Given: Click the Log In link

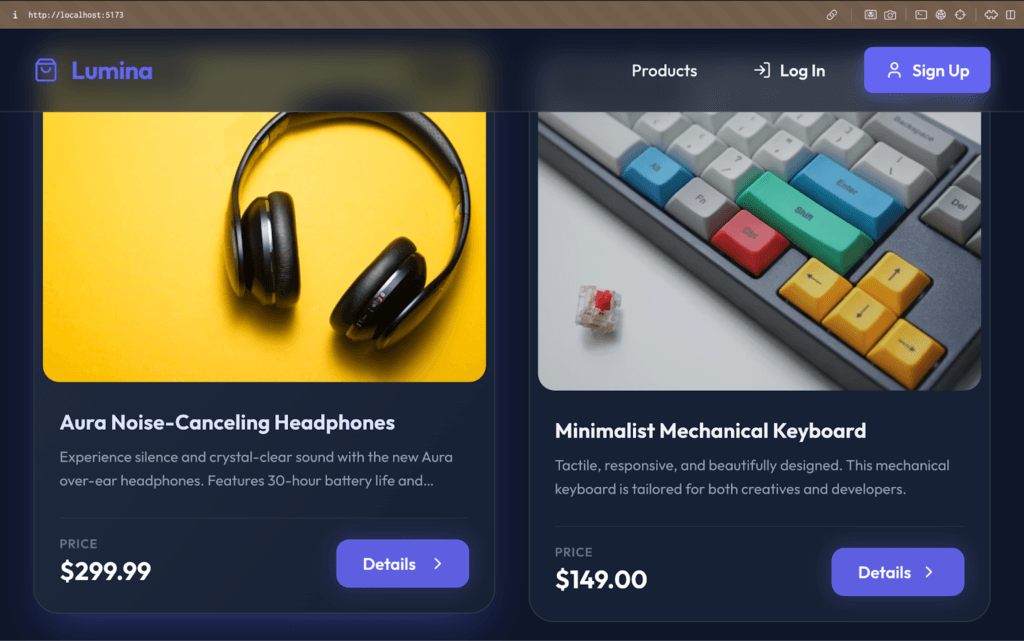Looking at the screenshot, I should click(790, 70).
